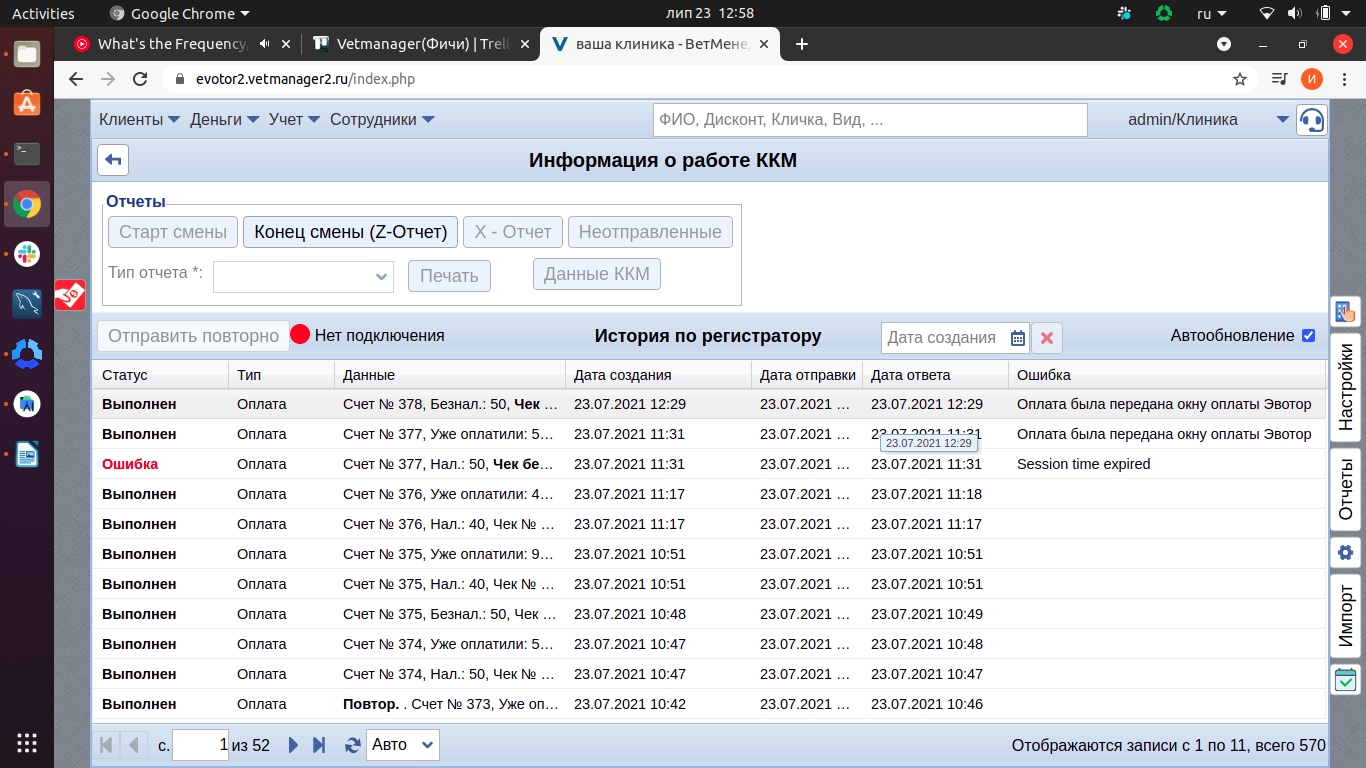1366x768 pixels.
Task: Click the client search input field
Action: click(x=869, y=120)
